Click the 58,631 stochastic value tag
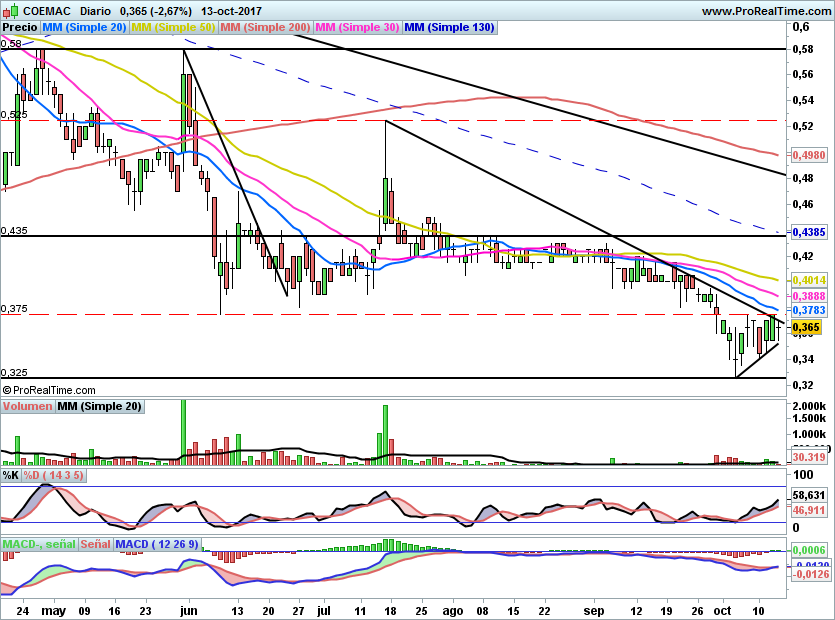Image resolution: width=835 pixels, height=620 pixels. pyautogui.click(x=809, y=495)
